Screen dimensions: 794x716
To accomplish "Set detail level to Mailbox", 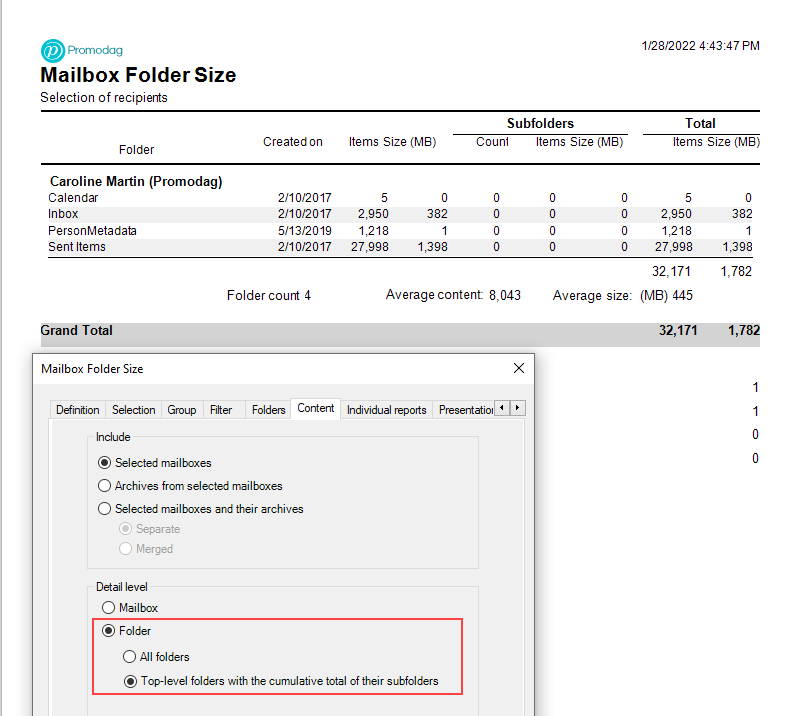I will [x=109, y=607].
